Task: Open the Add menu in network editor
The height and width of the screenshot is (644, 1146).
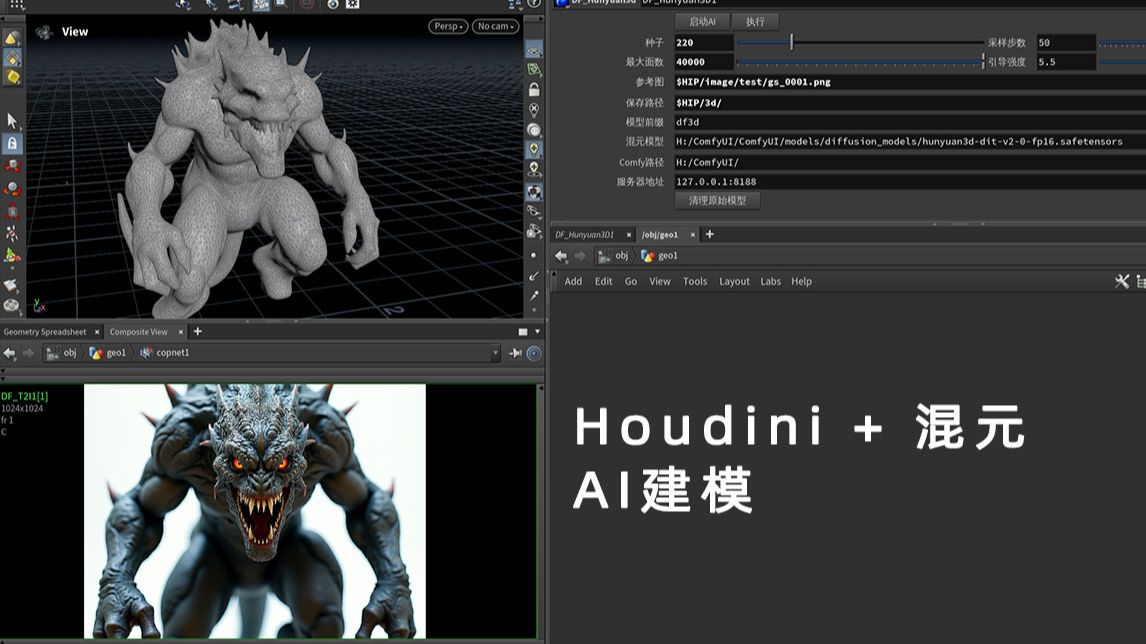Action: coord(573,281)
